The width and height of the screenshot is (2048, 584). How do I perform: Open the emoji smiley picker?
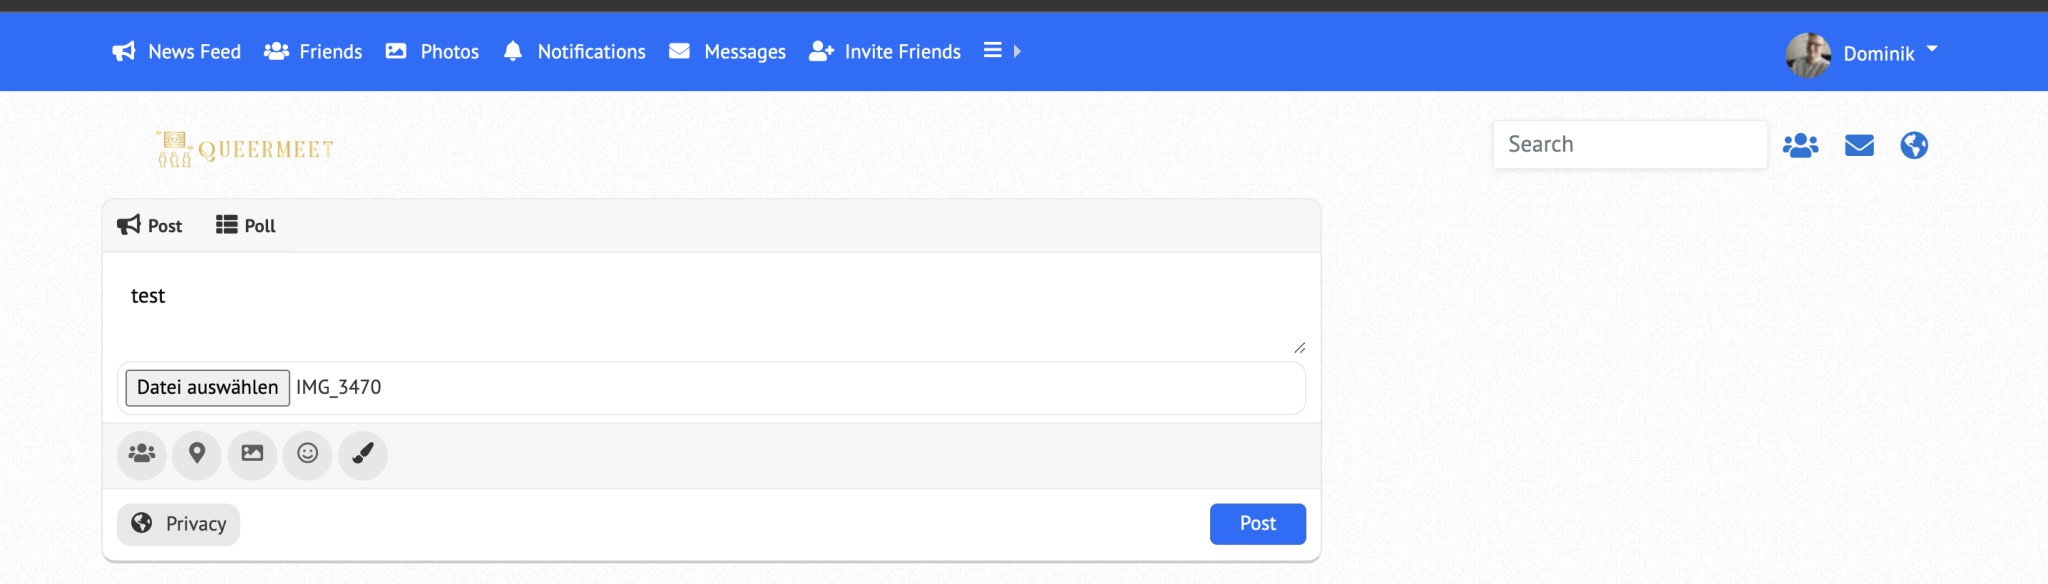click(308, 454)
